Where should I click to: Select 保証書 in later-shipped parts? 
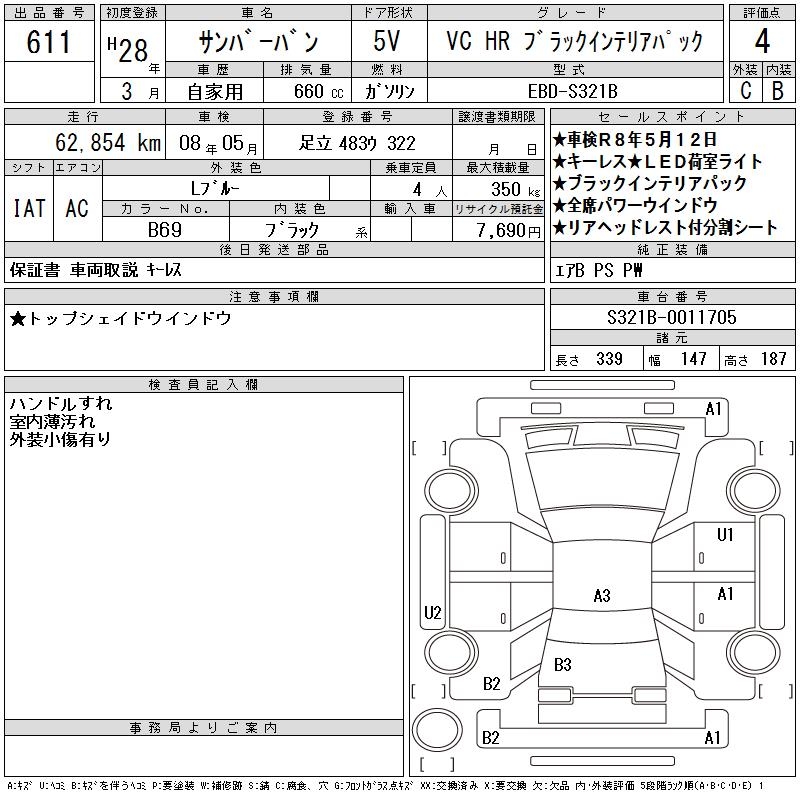coord(34,270)
